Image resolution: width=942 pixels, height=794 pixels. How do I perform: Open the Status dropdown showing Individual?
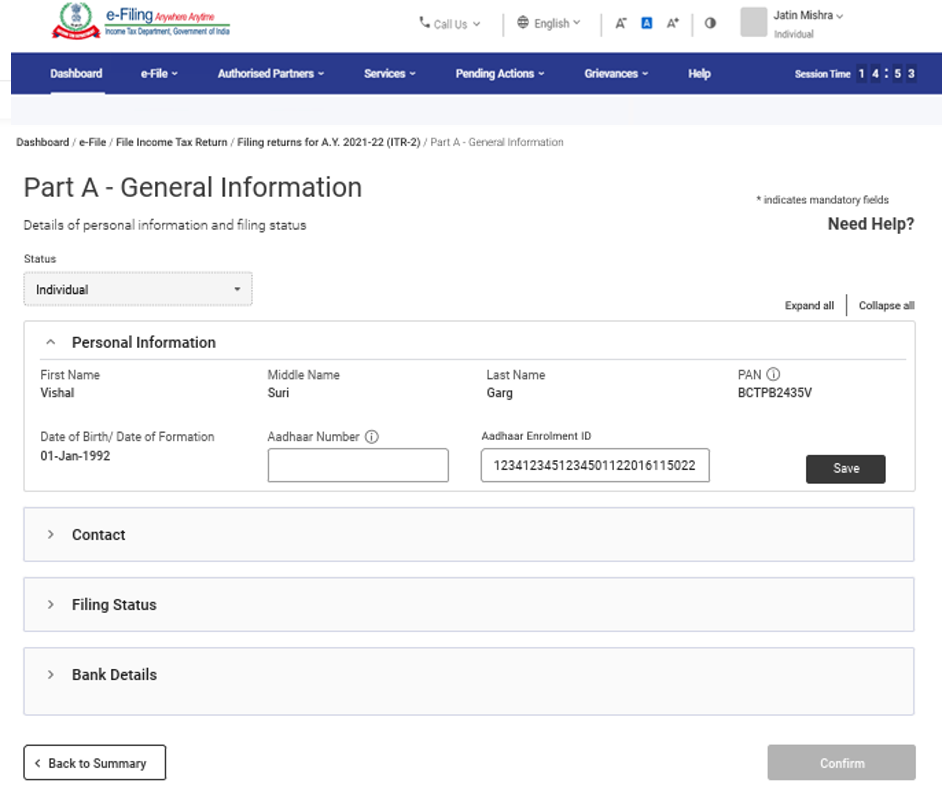coord(138,289)
